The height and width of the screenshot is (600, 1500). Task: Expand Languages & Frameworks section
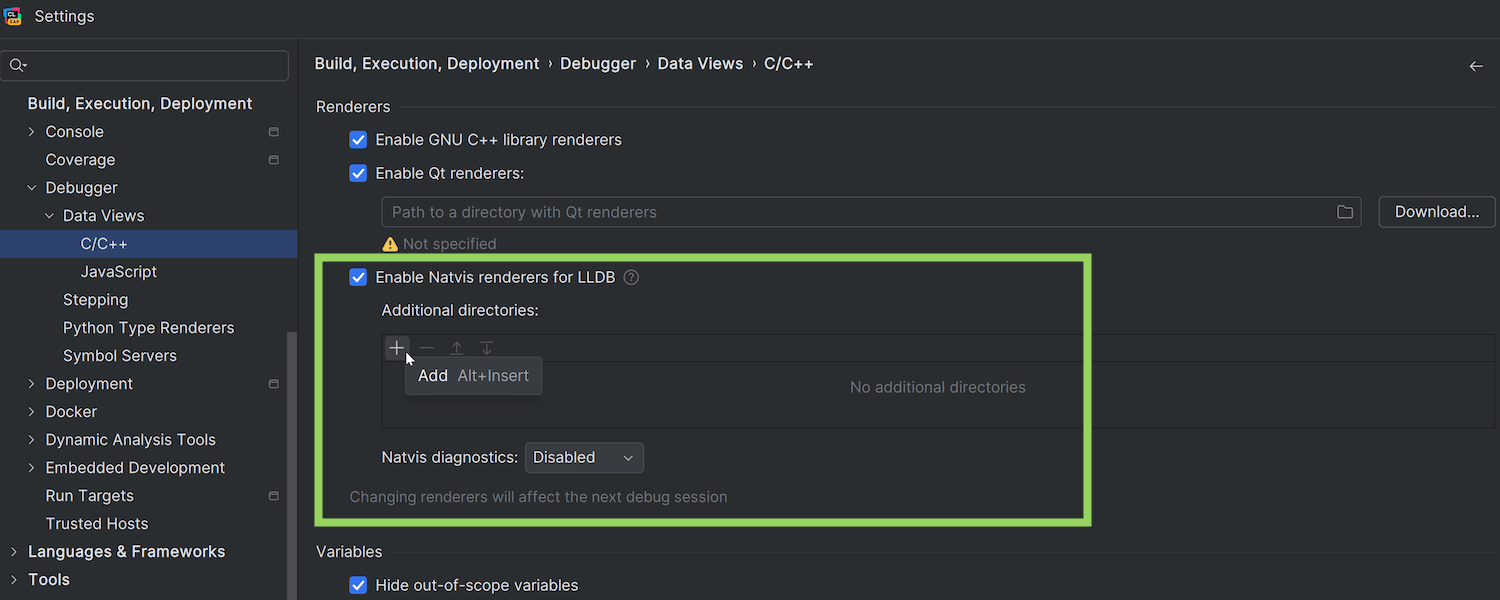pyautogui.click(x=14, y=552)
